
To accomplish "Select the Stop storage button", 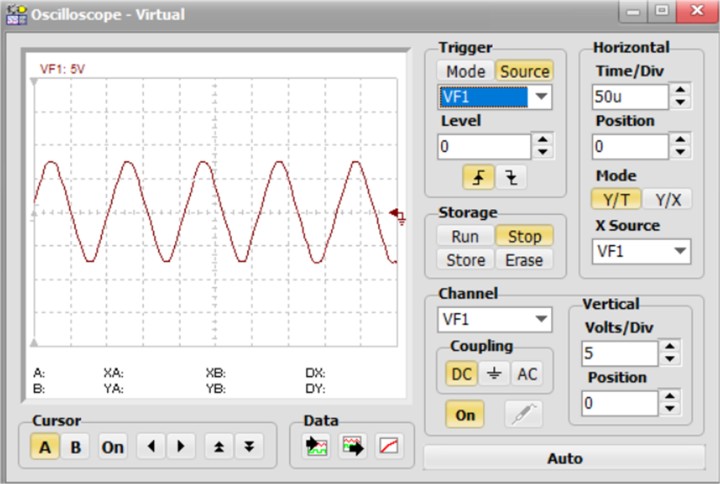I will pyautogui.click(x=524, y=236).
